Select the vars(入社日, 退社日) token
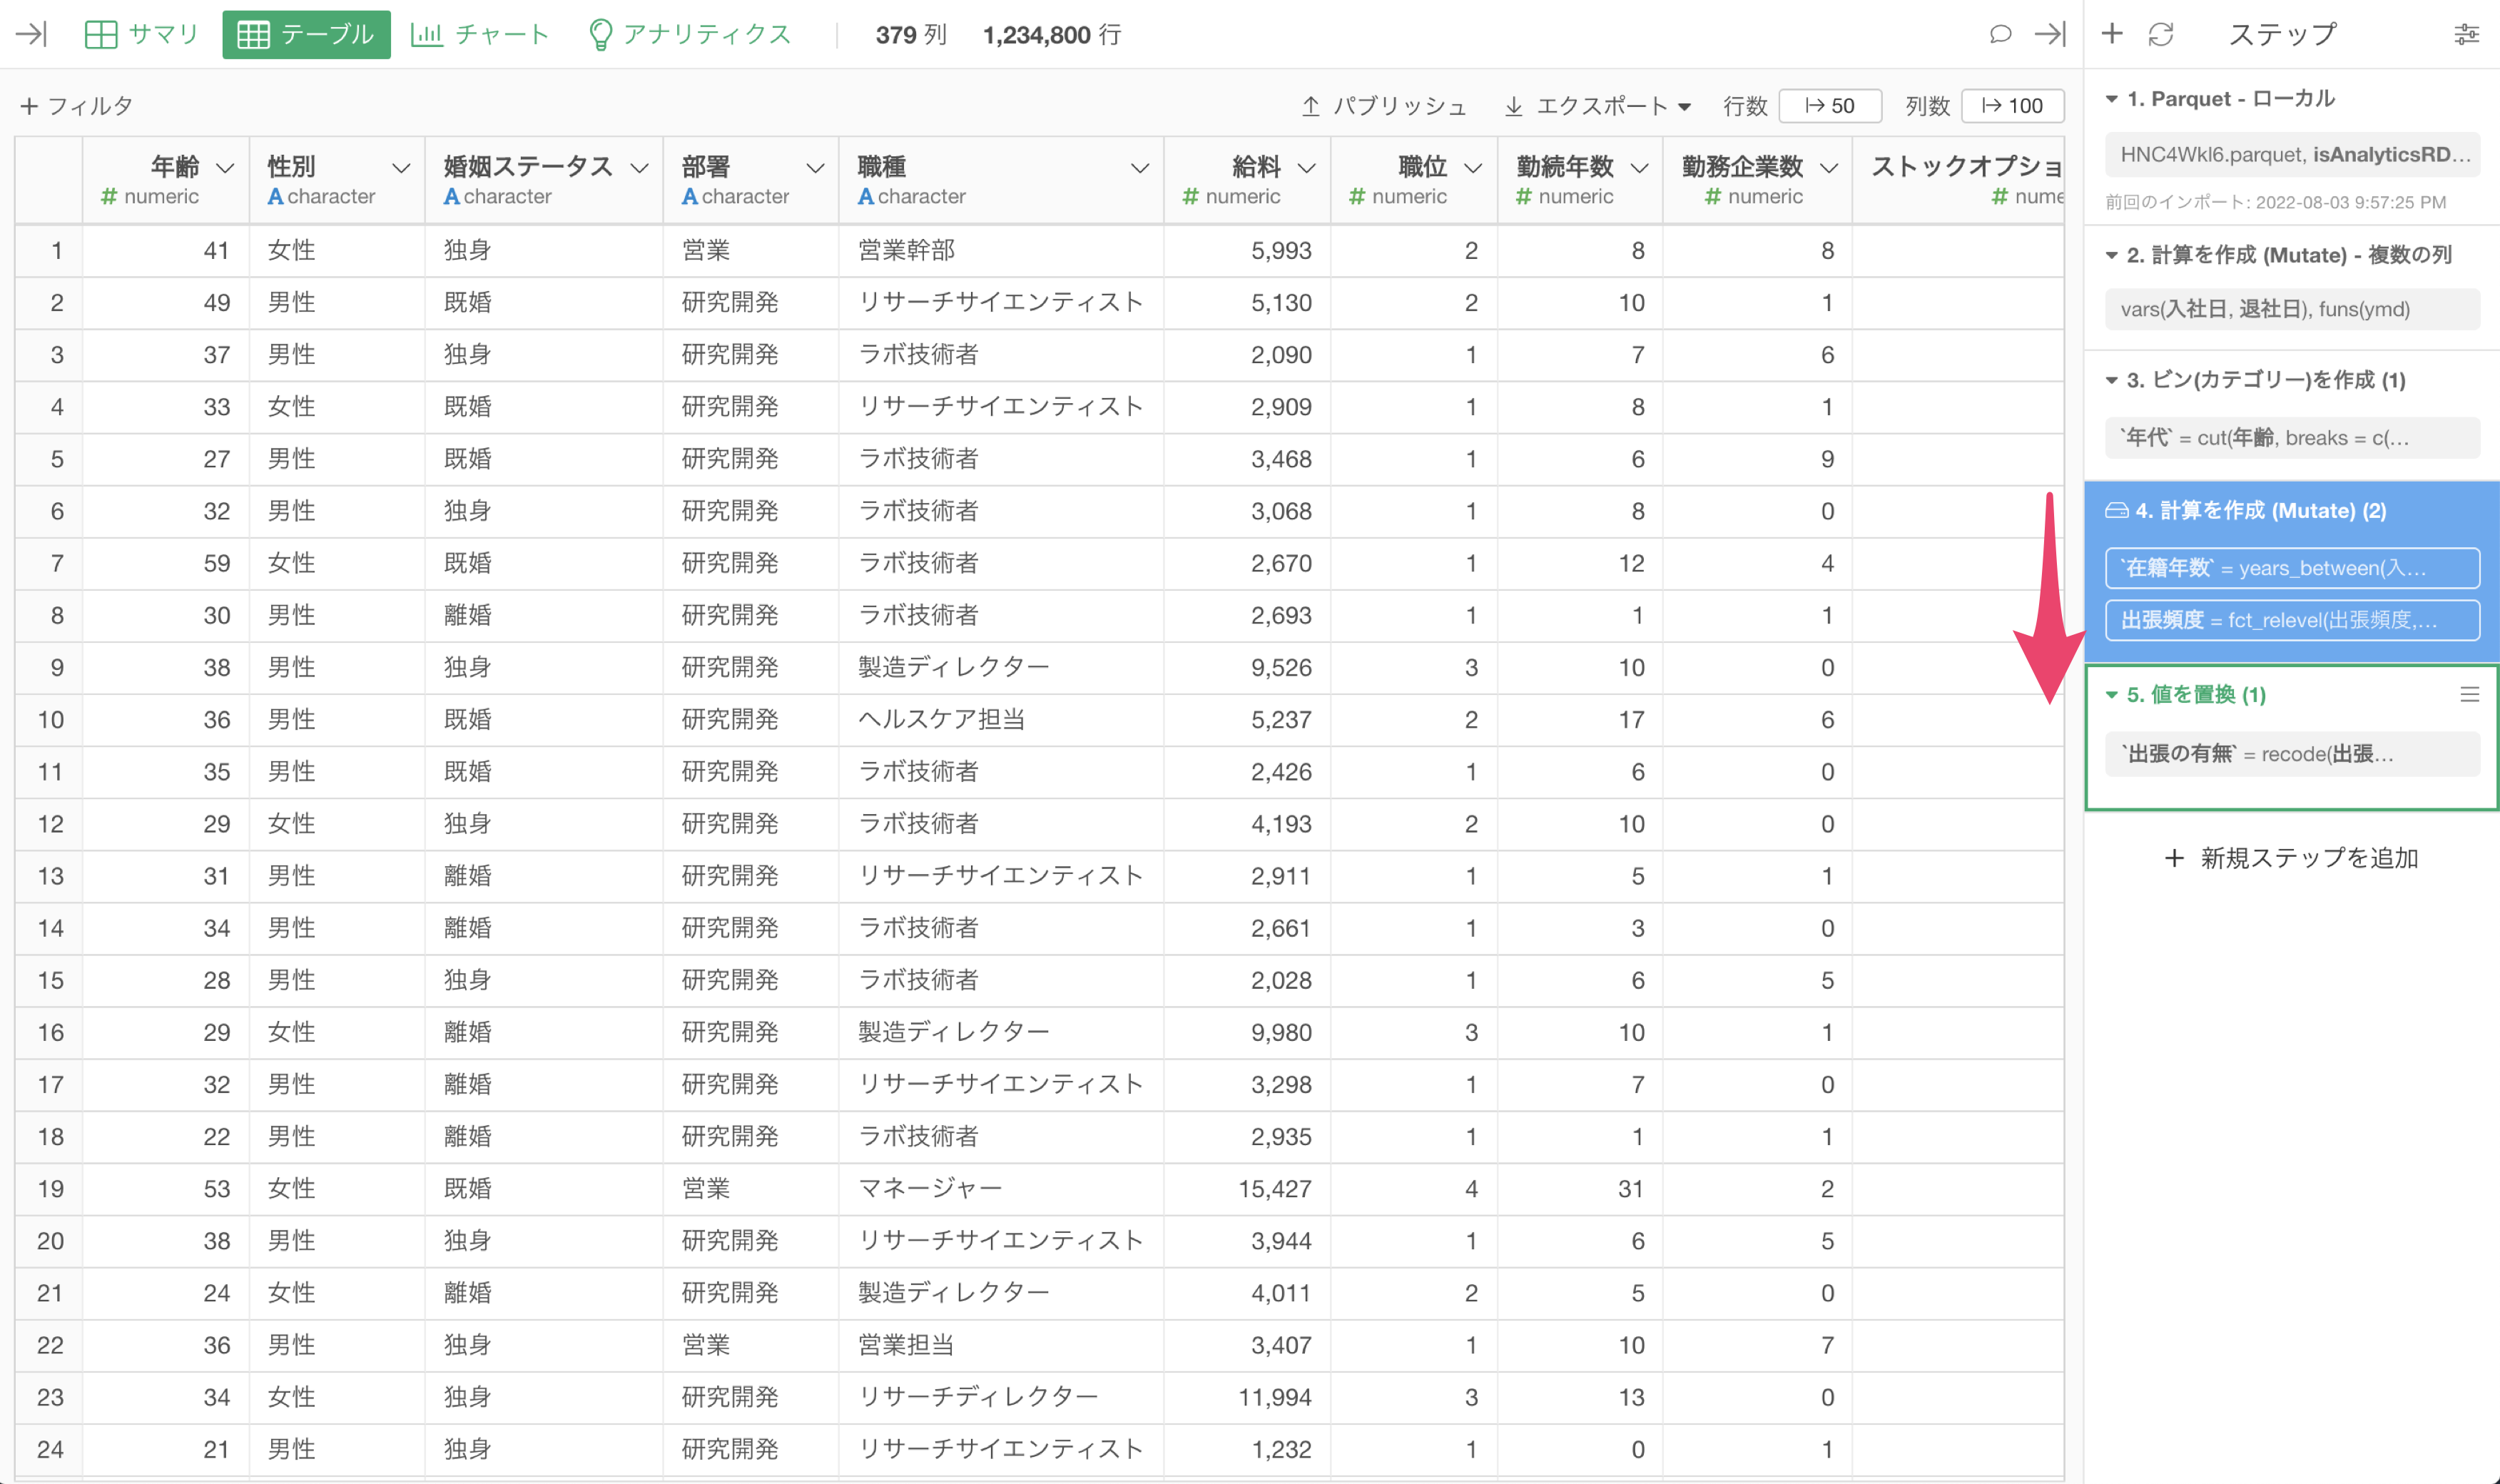 point(2292,309)
